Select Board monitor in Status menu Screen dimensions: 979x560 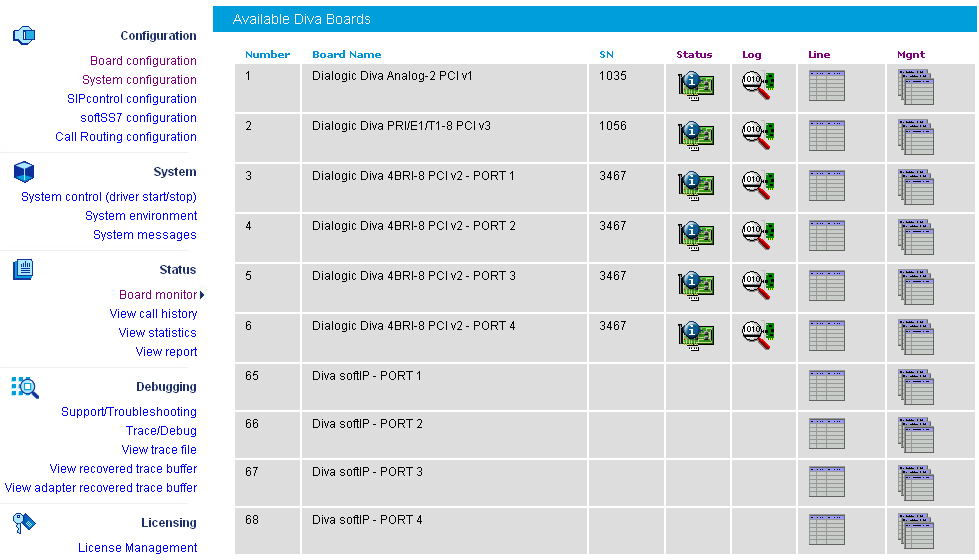pyautogui.click(x=157, y=295)
